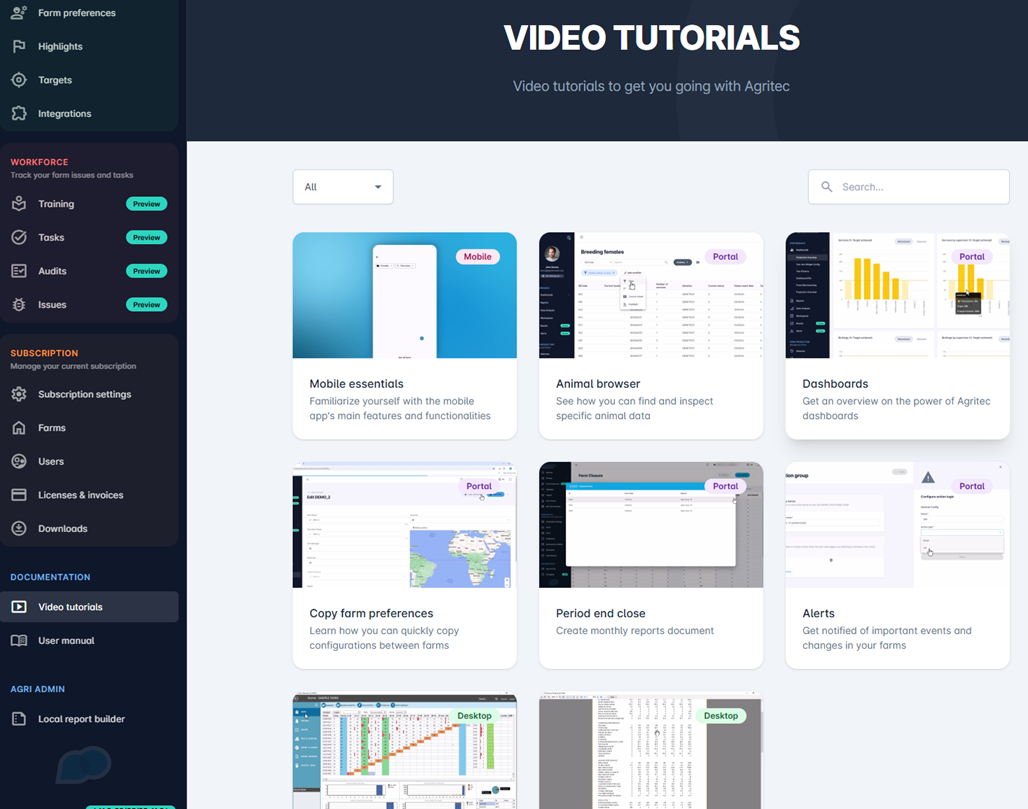Click the Downloads arrow icon
Viewport: 1028px width, 809px height.
click(x=19, y=529)
